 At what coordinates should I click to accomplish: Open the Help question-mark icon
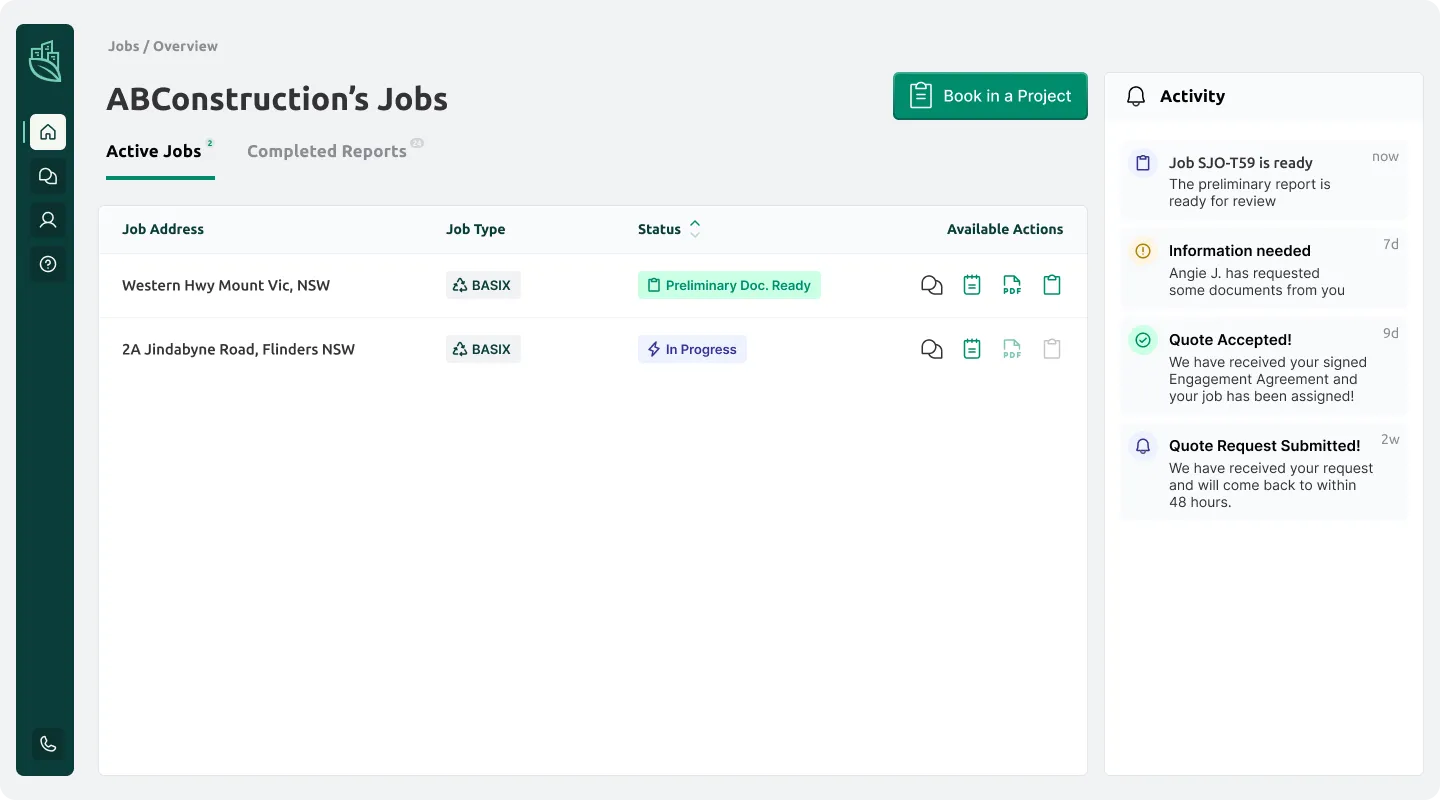[47, 263]
